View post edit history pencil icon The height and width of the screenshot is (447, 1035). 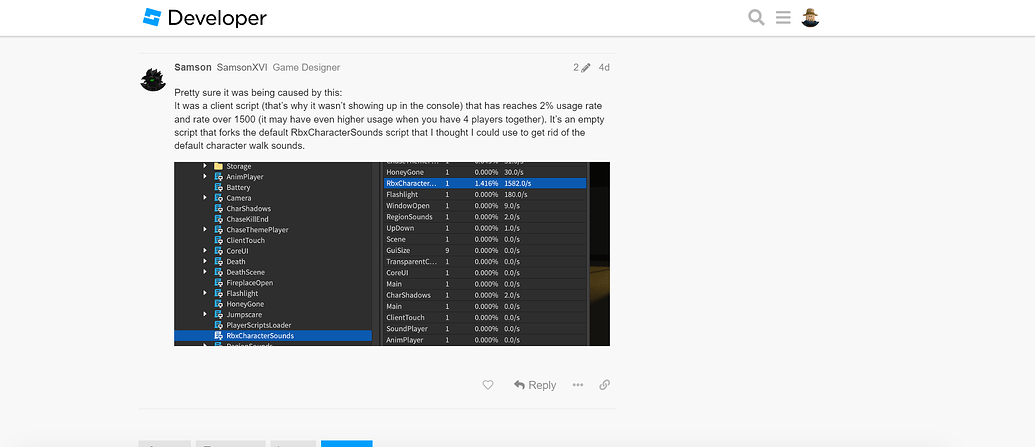coord(582,67)
